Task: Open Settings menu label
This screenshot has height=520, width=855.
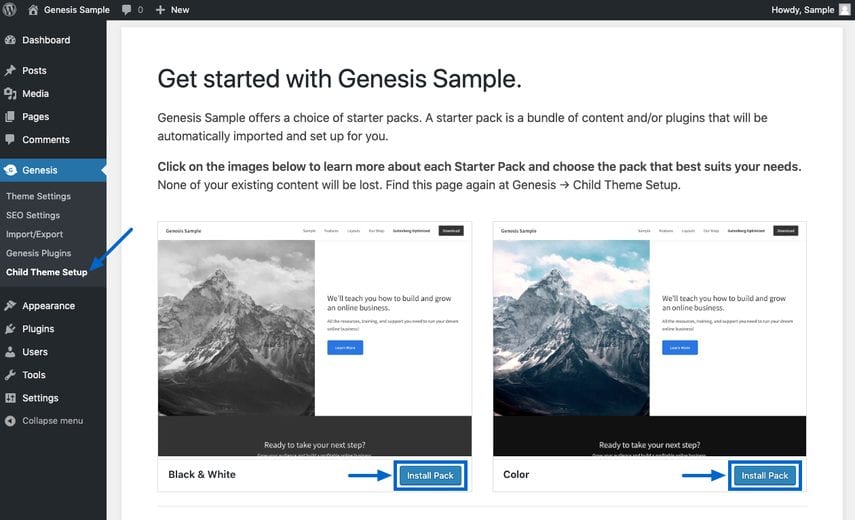Action: [x=40, y=398]
